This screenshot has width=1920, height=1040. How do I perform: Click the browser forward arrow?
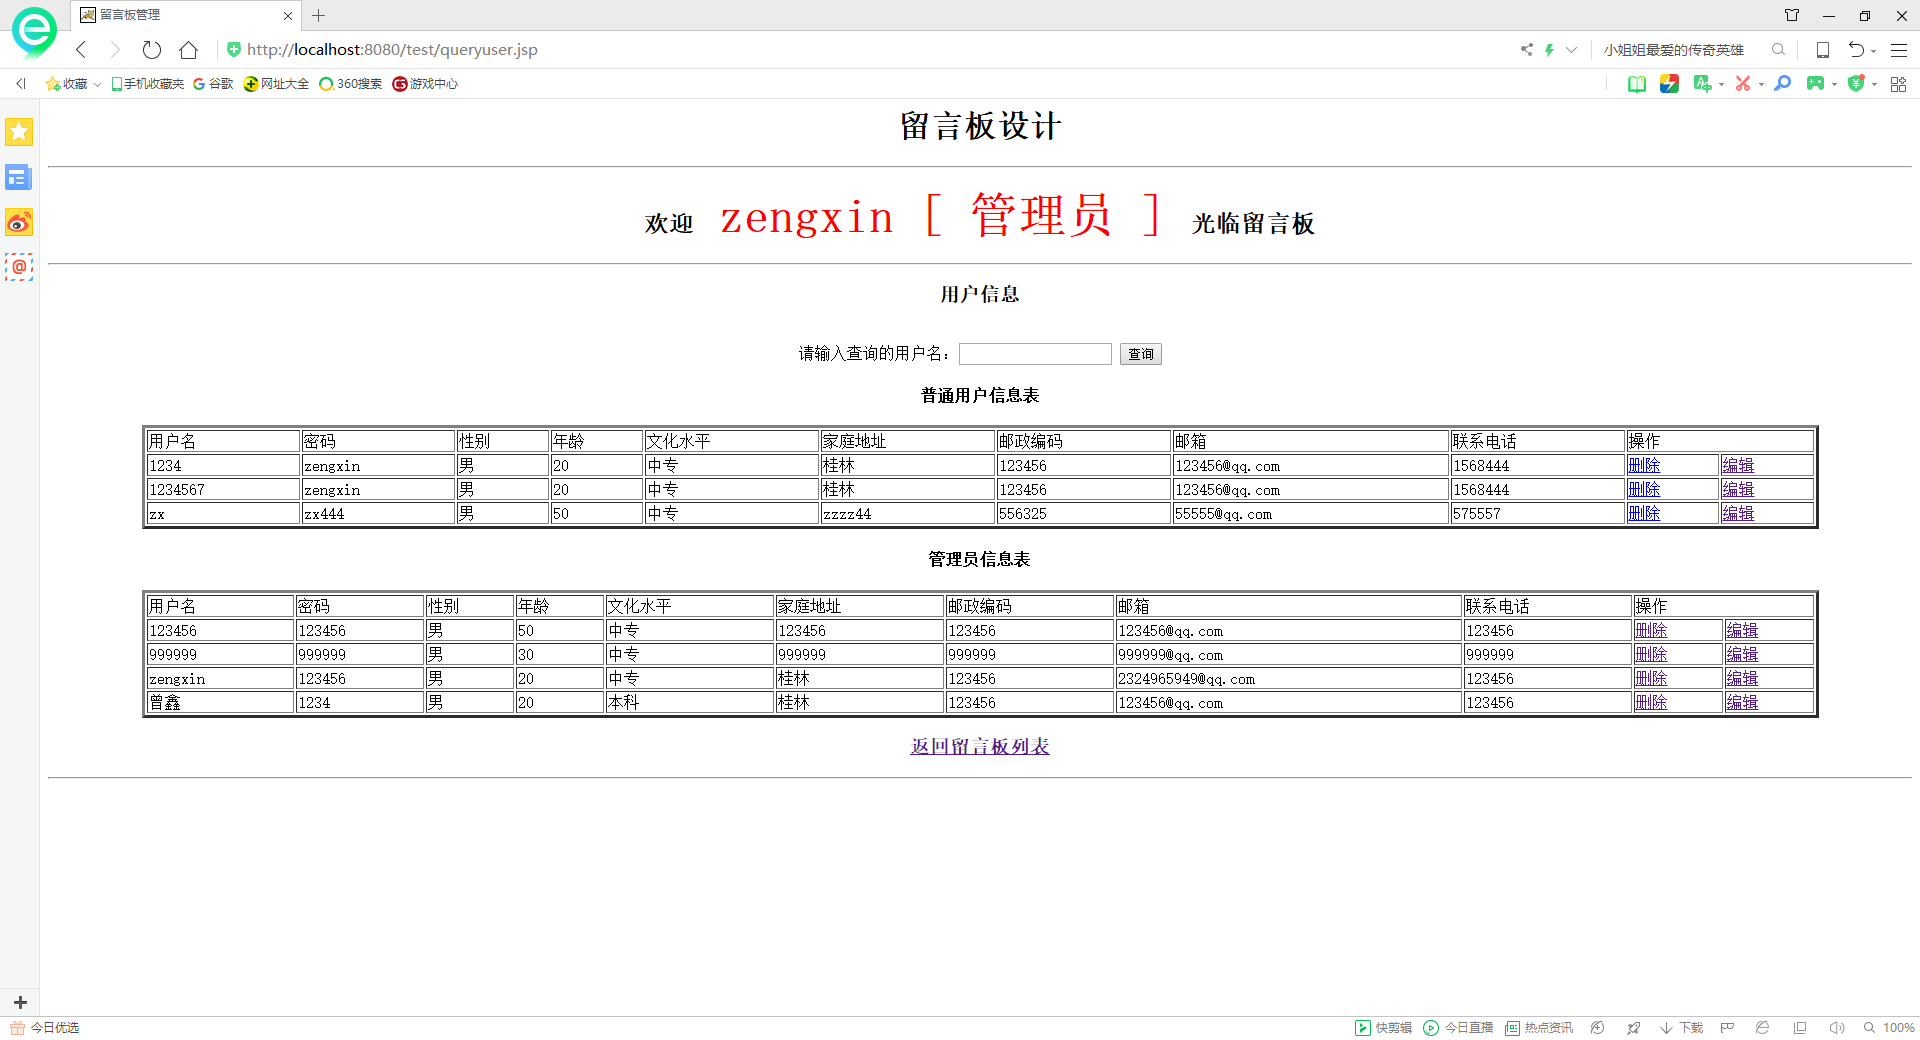(115, 50)
